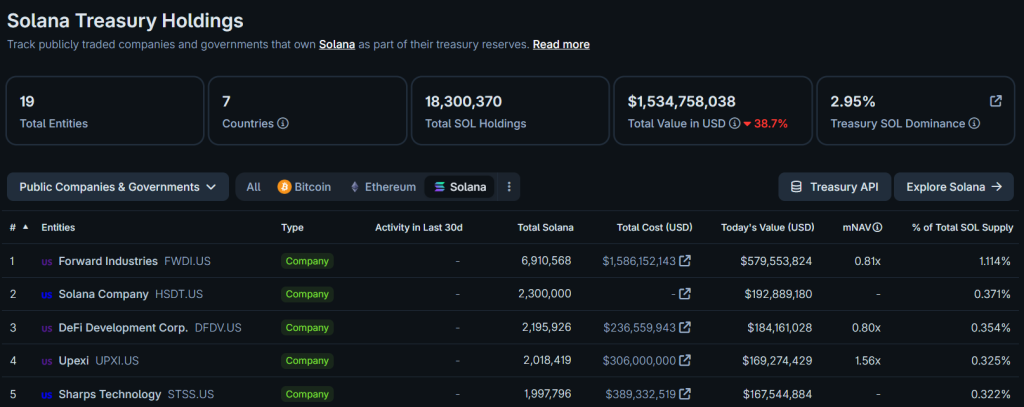This screenshot has width=1024, height=407.
Task: Open the Read more link
Action: 561,45
